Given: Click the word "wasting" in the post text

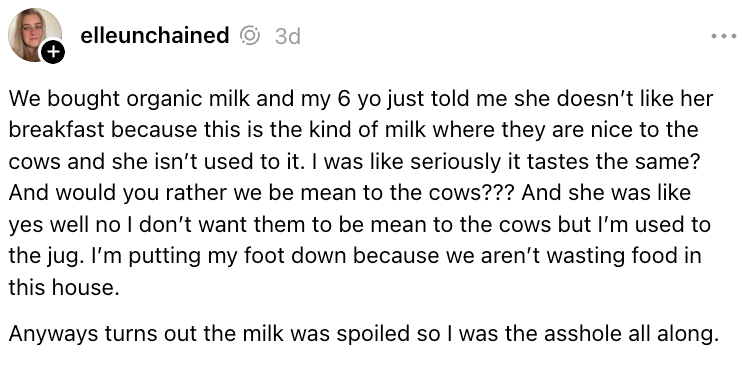Looking at the screenshot, I should (600, 257).
